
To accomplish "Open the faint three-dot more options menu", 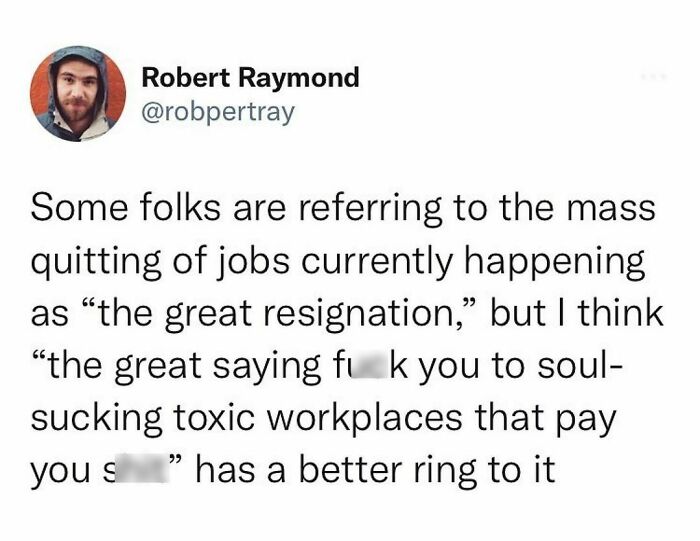I will click(653, 77).
